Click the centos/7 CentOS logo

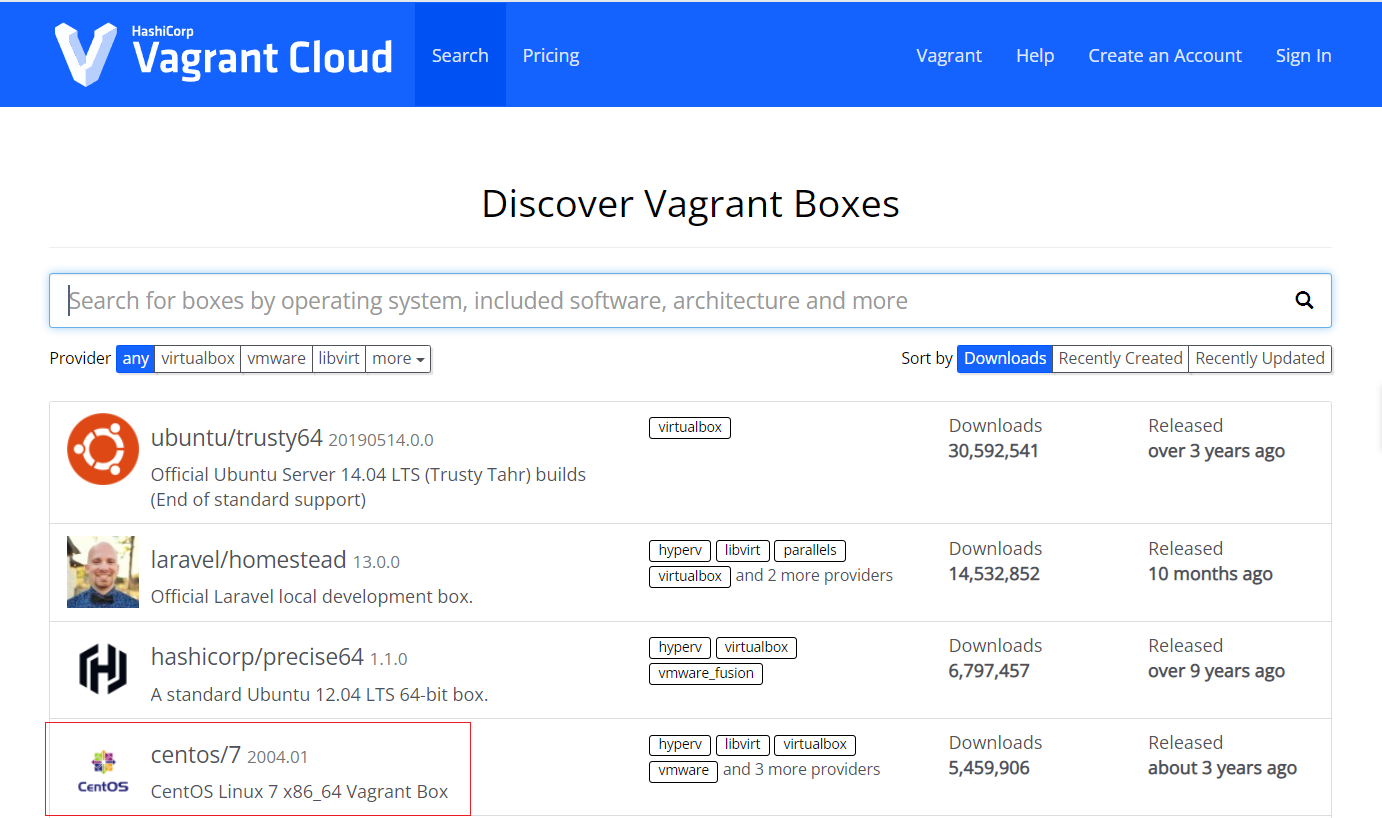click(x=103, y=771)
